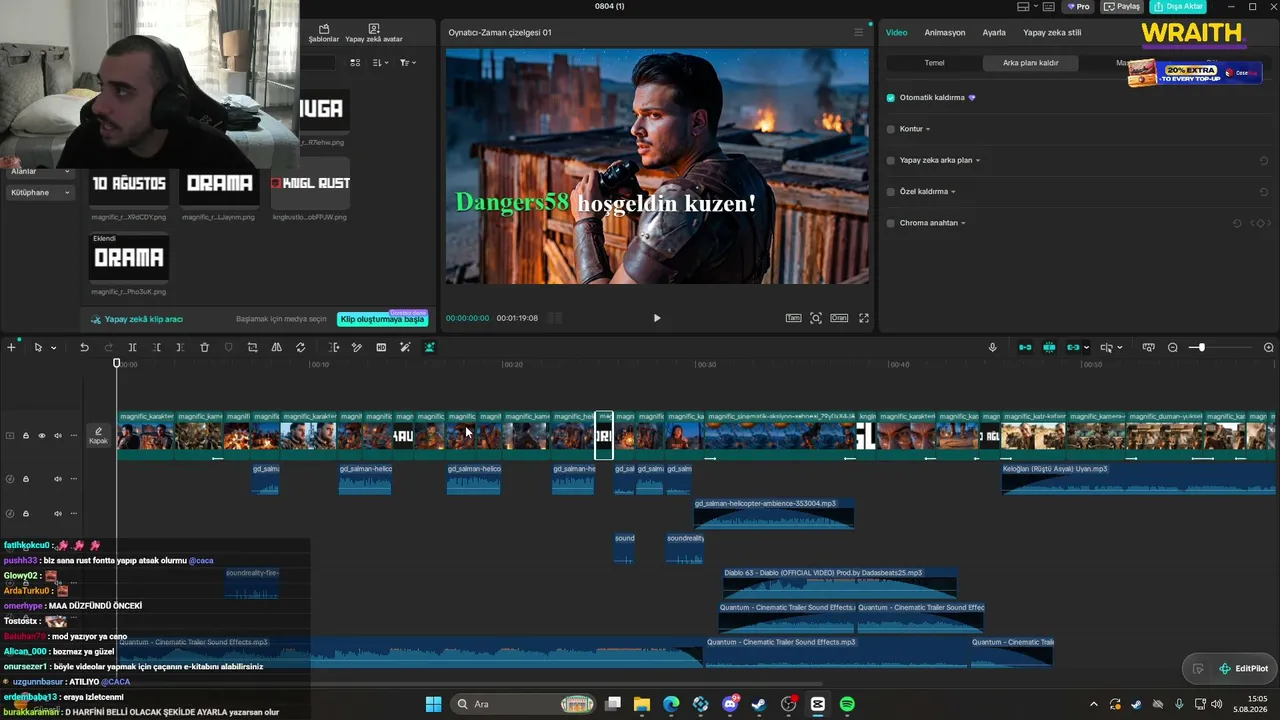Open the media sort order dropdown
Image resolution: width=1280 pixels, height=720 pixels.
[x=380, y=62]
